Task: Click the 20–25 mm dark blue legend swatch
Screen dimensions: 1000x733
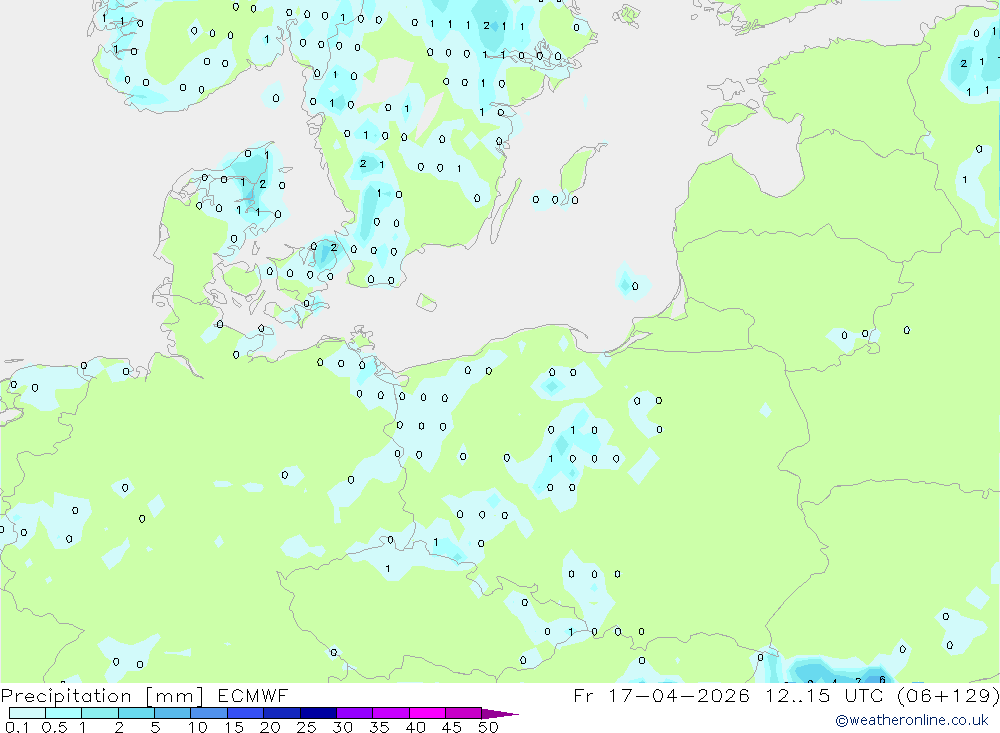Action: click(x=282, y=713)
